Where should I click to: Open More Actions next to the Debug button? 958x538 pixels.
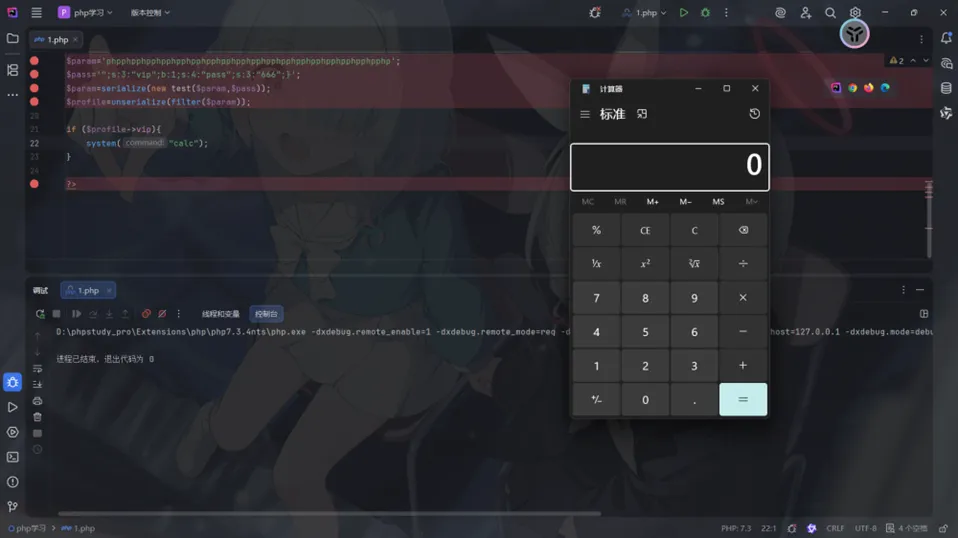[726, 12]
